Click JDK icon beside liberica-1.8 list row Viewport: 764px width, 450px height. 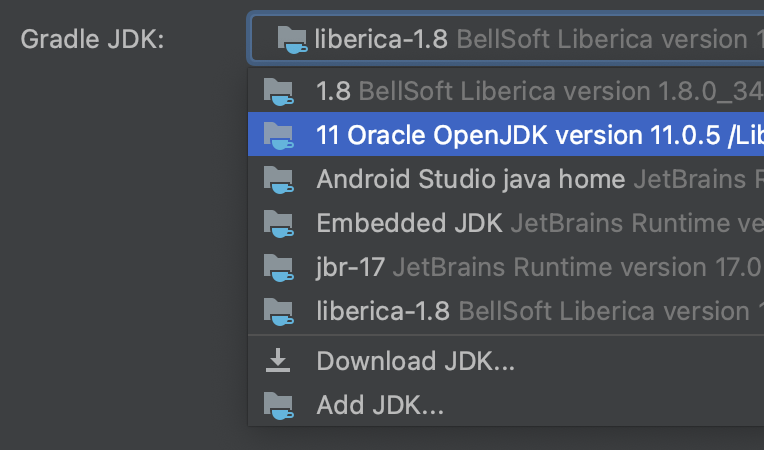click(279, 311)
